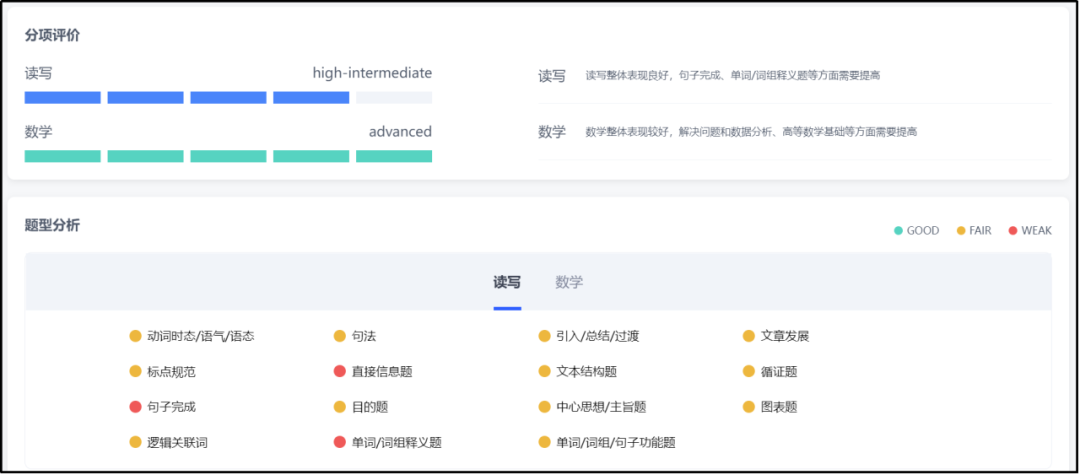Viewport: 1080px width, 475px height.
Task: Click the FAIR legend entry
Action: point(974,231)
